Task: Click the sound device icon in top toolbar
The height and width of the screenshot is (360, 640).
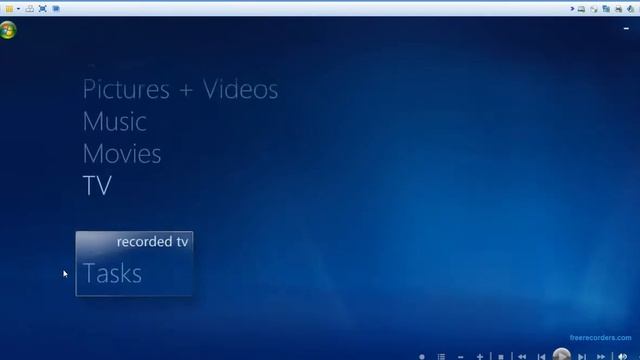Action: click(631, 9)
